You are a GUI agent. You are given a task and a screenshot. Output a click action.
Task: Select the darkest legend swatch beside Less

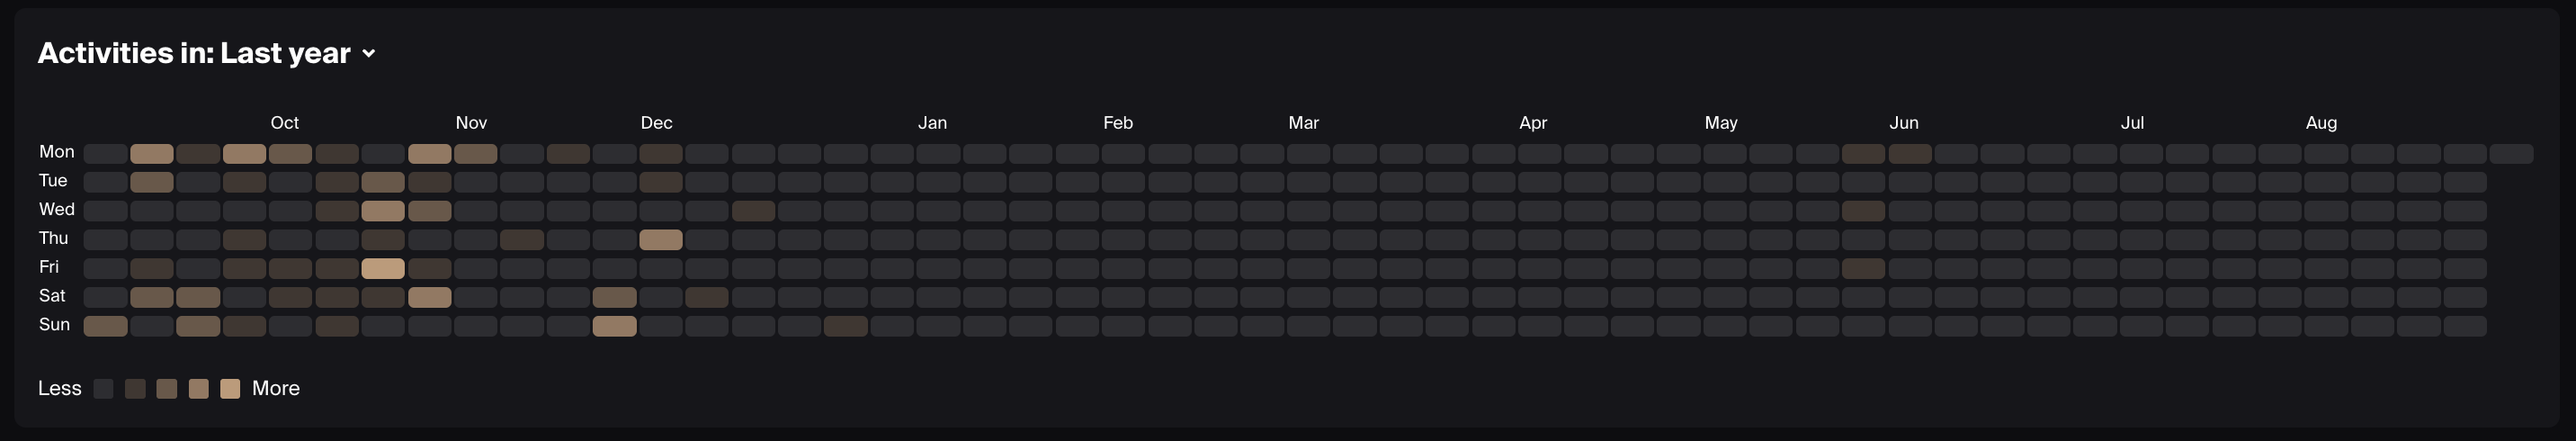[103, 389]
